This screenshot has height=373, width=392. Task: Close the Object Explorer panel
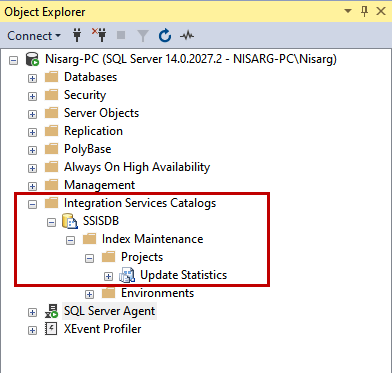(381, 11)
